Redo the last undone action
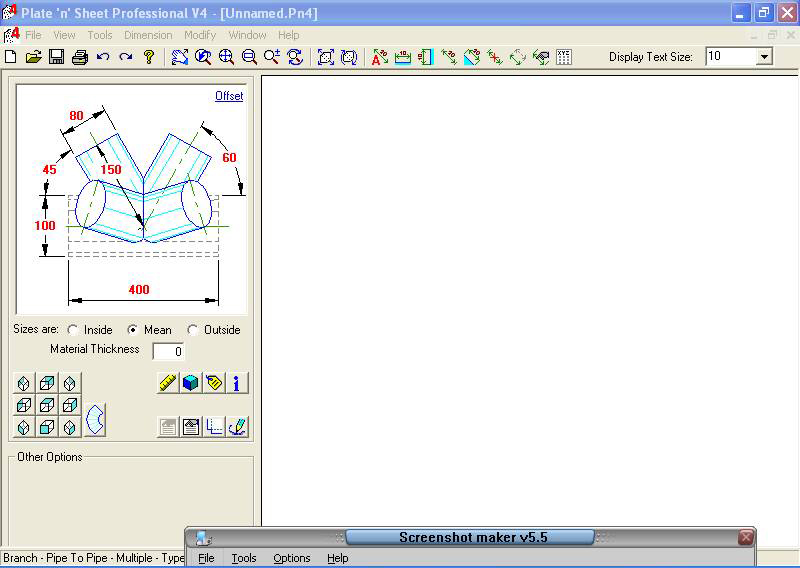 [126, 57]
